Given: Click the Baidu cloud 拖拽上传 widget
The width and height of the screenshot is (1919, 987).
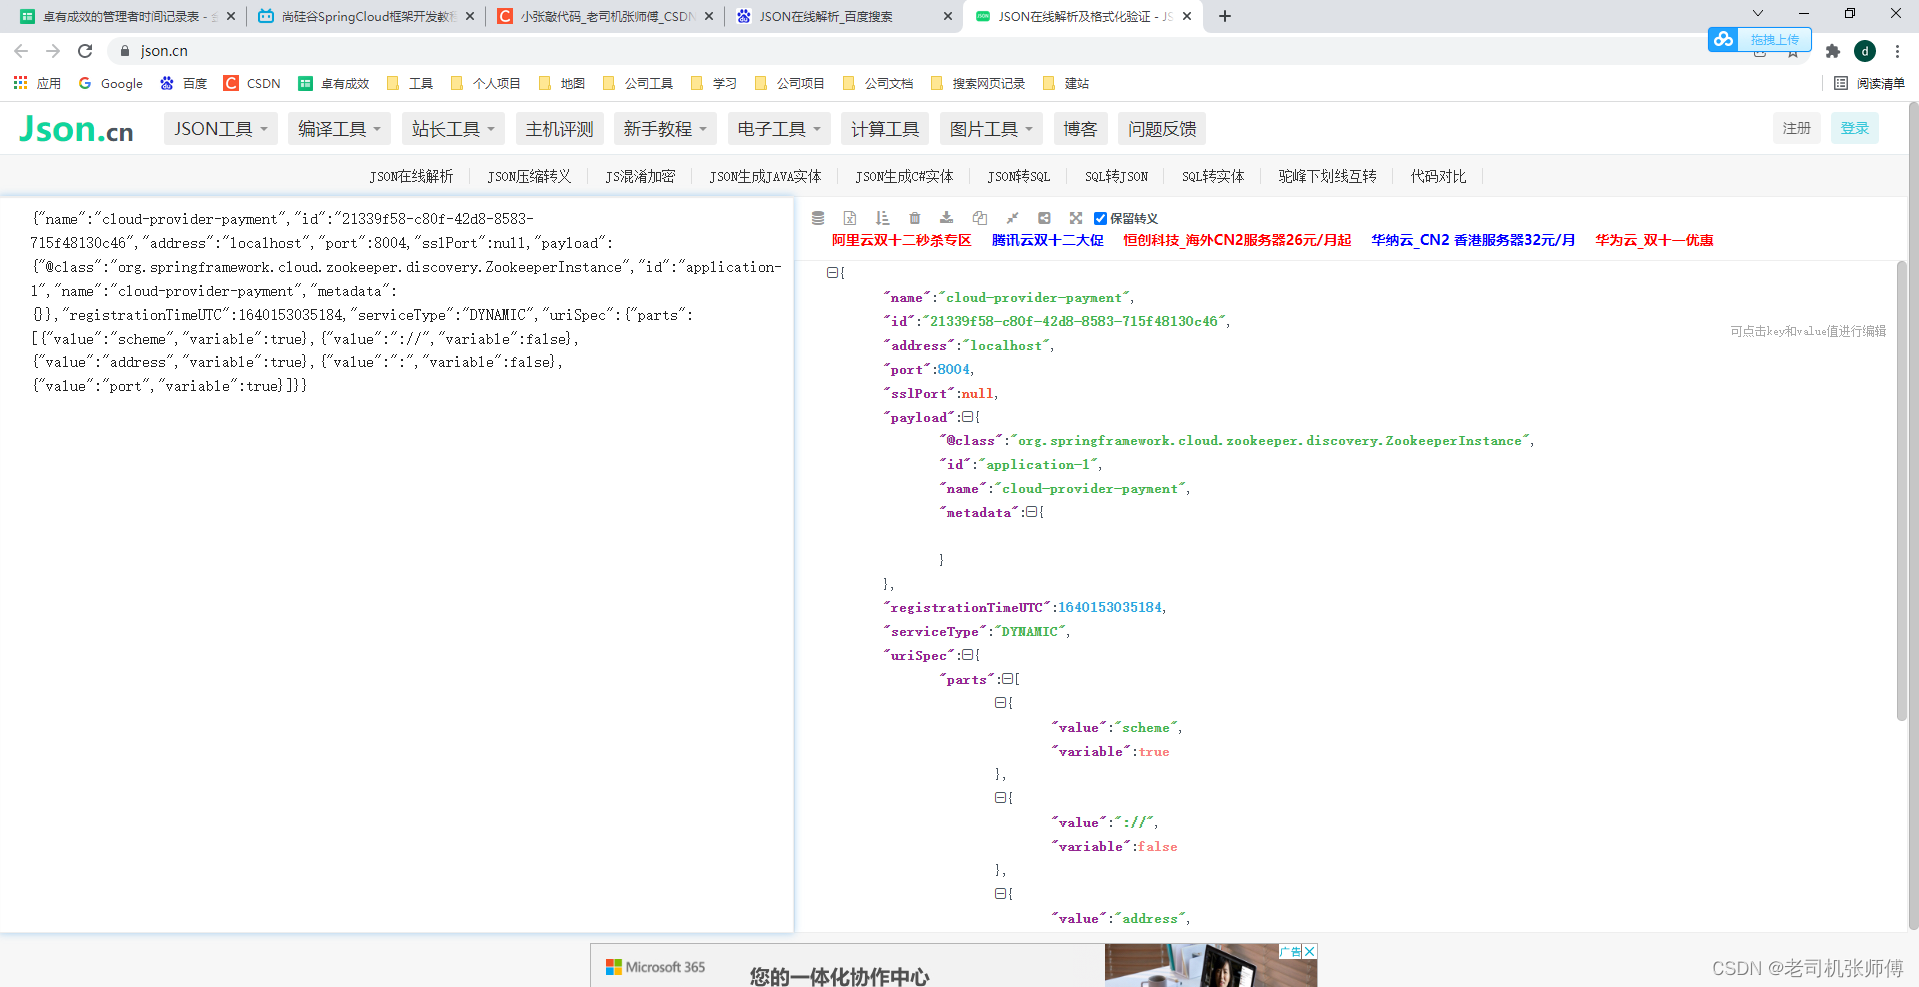Looking at the screenshot, I should click(x=1760, y=40).
